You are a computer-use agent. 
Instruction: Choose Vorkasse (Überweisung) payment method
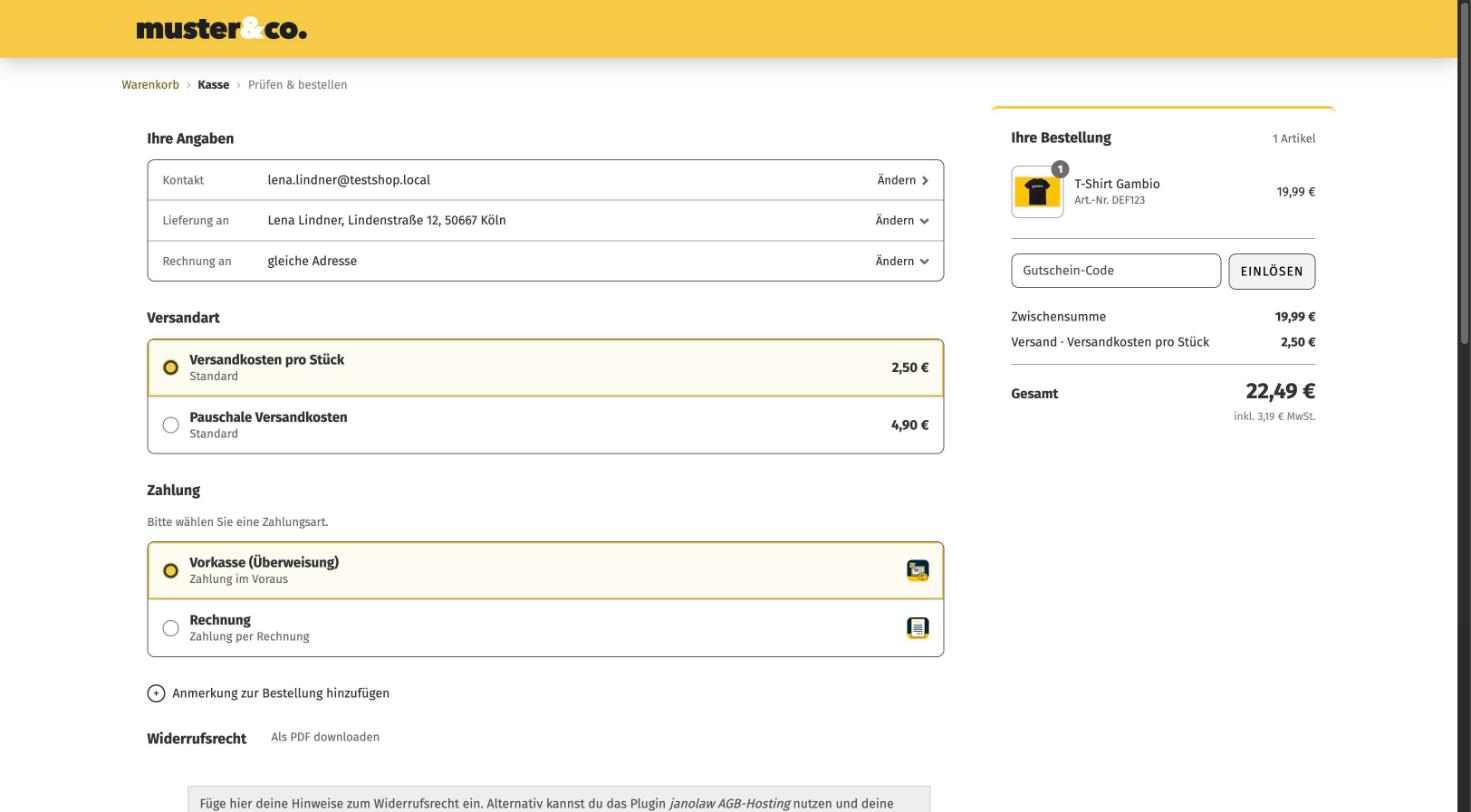(545, 570)
